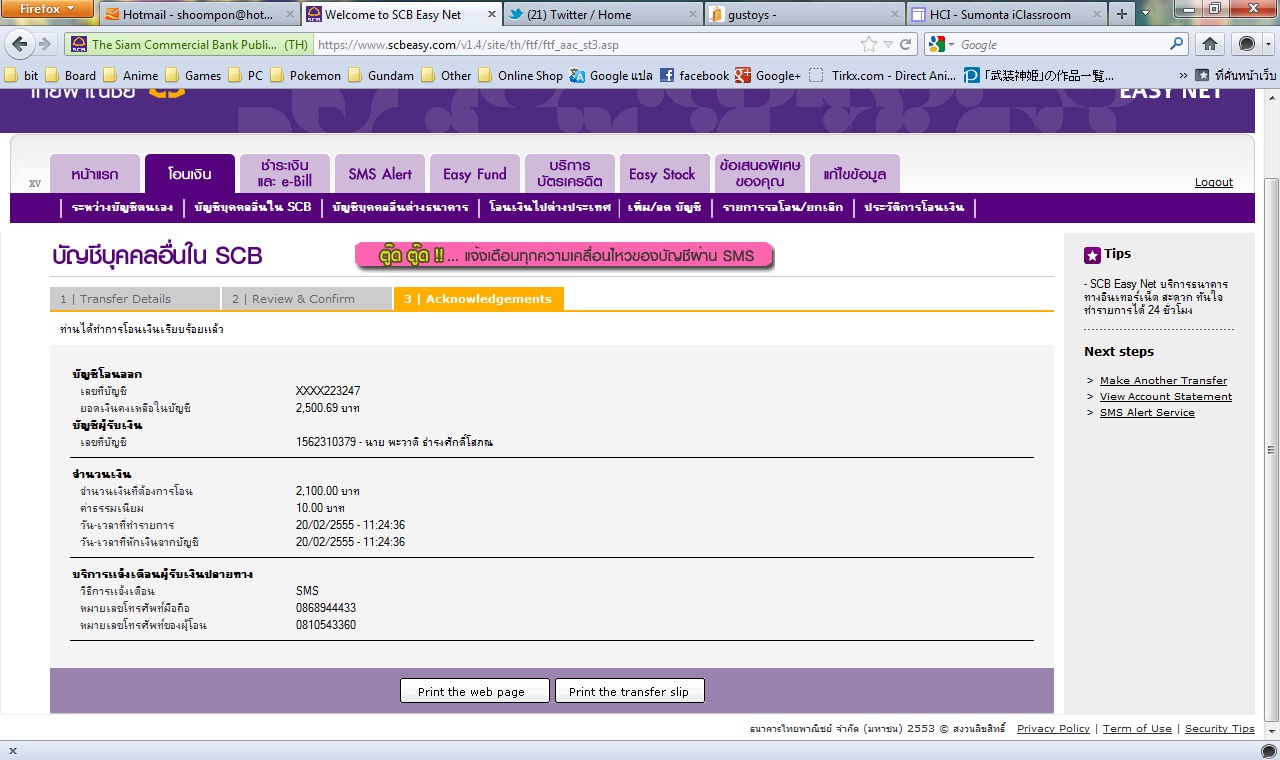Open the Tirkx.com bookmark
The height and width of the screenshot is (760, 1280).
[x=883, y=75]
